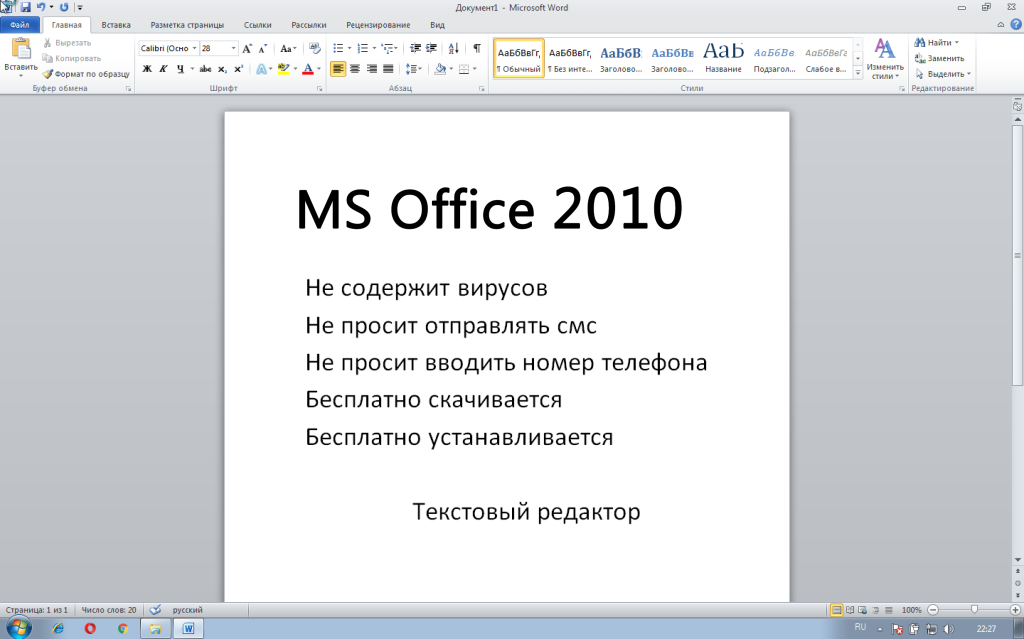The height and width of the screenshot is (639, 1024).
Task: Increase font size with the grow font icon
Action: point(247,48)
